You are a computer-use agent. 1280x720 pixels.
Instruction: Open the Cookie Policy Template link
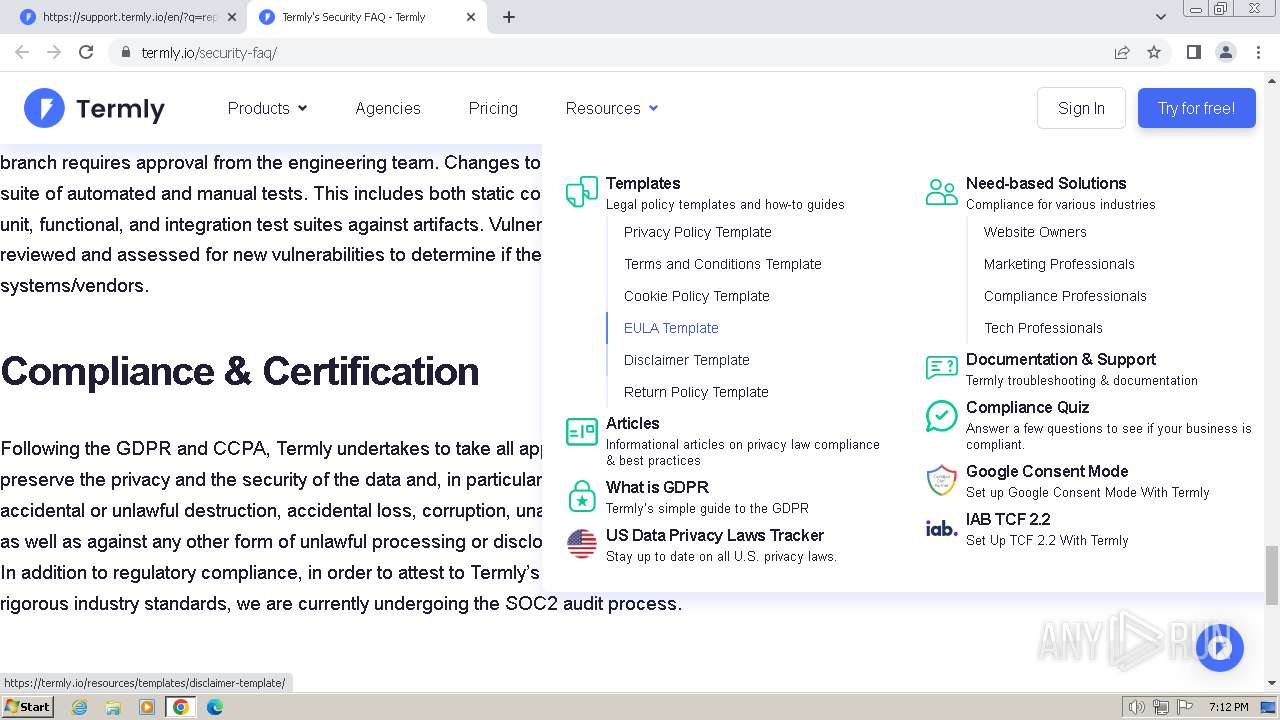pyautogui.click(x=697, y=296)
